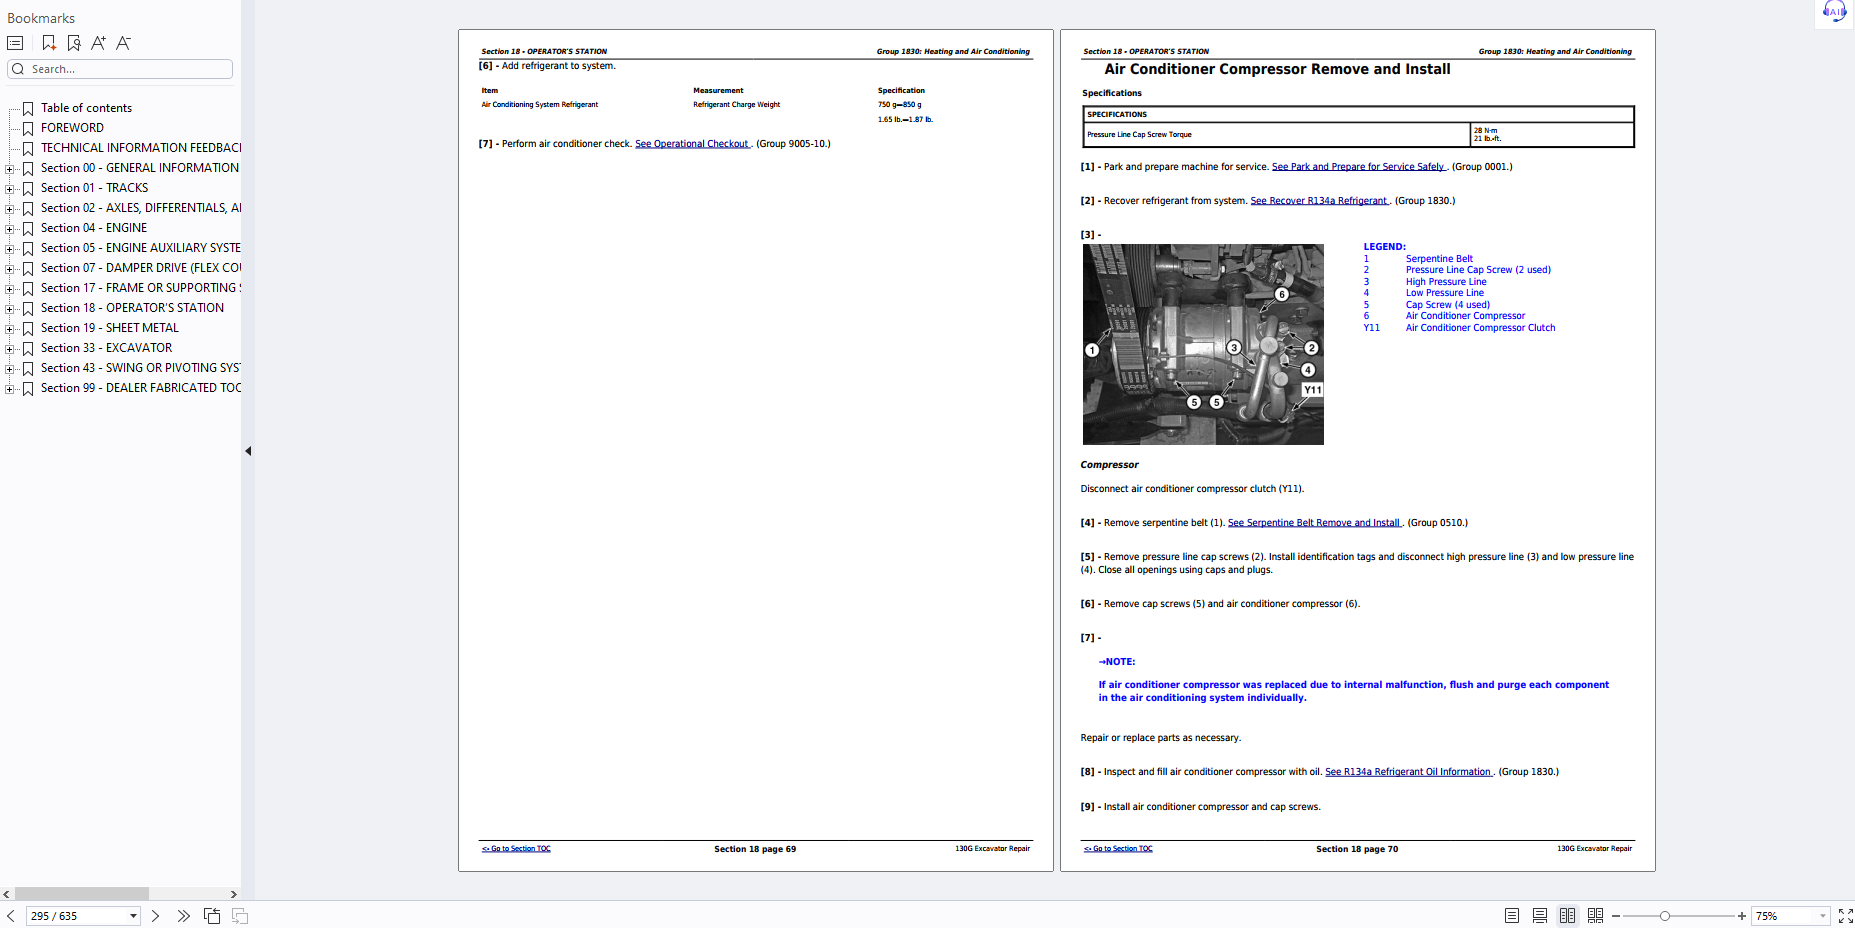
Task: Click the find bookmark icon
Action: [x=74, y=43]
